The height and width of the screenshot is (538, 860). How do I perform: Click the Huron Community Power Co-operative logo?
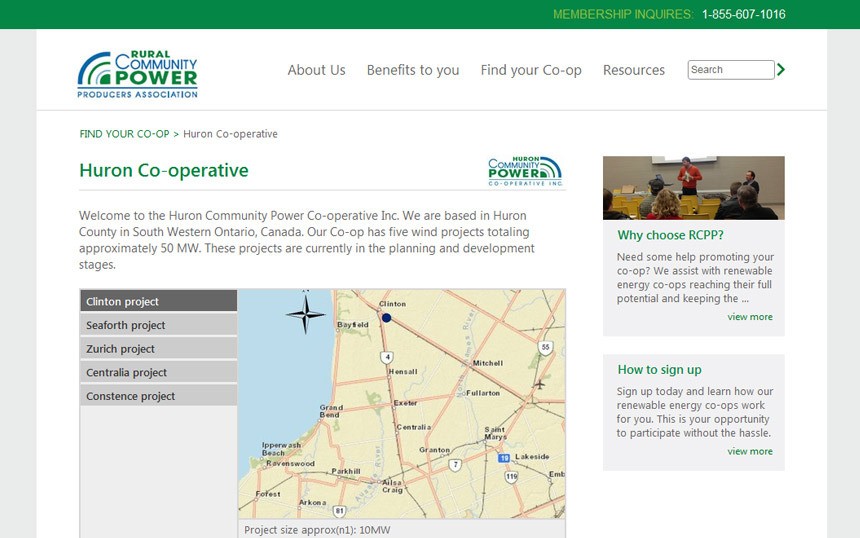(525, 171)
